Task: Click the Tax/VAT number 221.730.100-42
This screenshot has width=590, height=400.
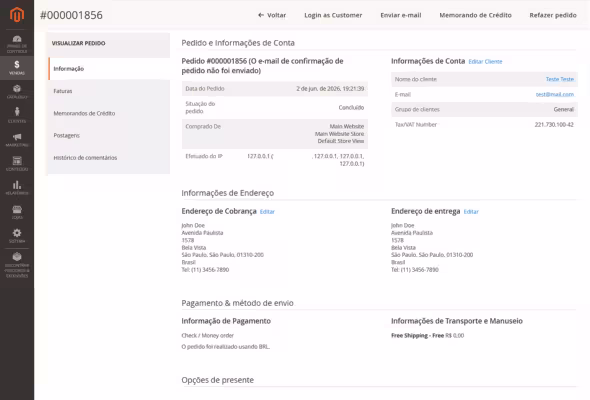Action: [x=554, y=125]
